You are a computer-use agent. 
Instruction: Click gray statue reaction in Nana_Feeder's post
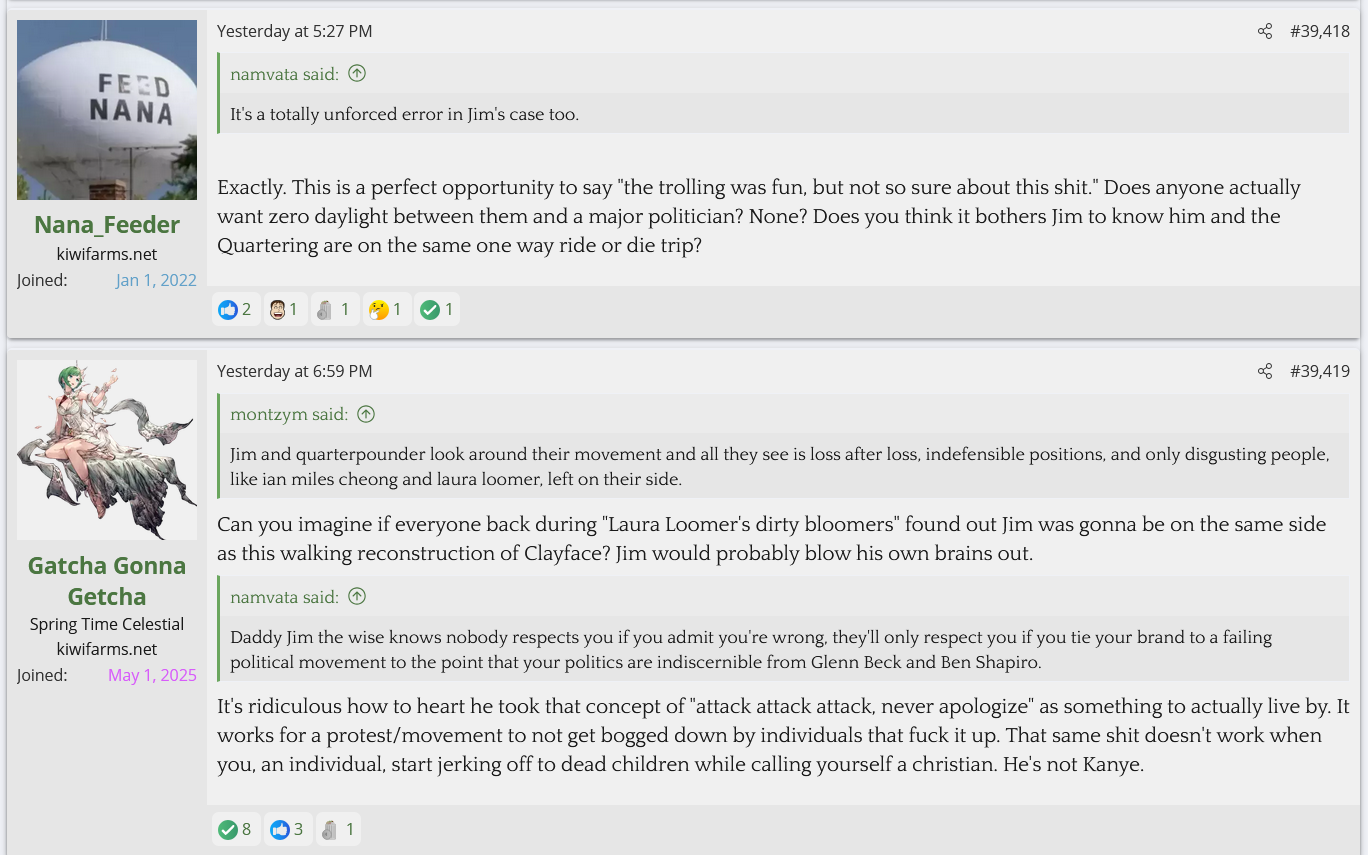point(334,310)
